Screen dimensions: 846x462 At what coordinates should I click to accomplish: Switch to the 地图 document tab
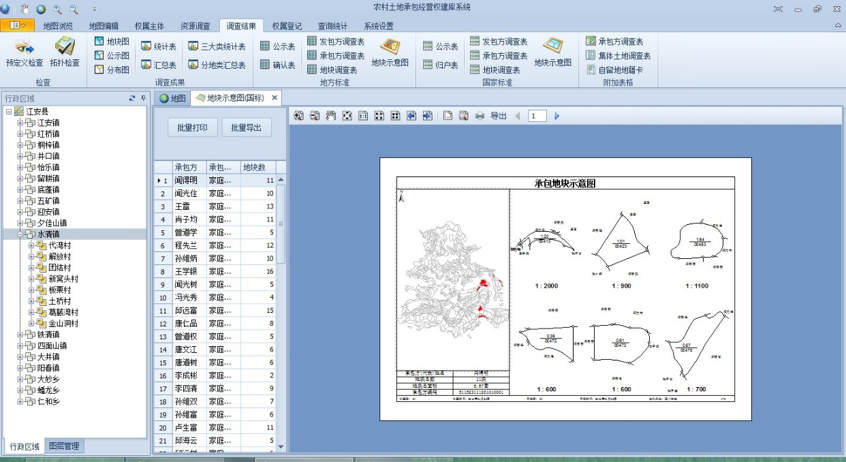click(x=173, y=98)
